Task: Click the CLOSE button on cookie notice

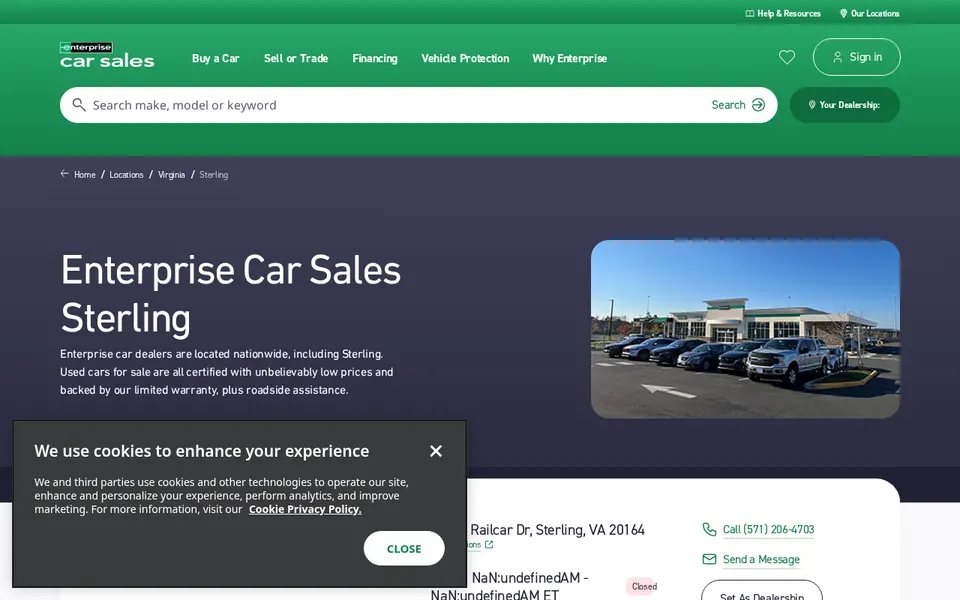Action: (404, 549)
